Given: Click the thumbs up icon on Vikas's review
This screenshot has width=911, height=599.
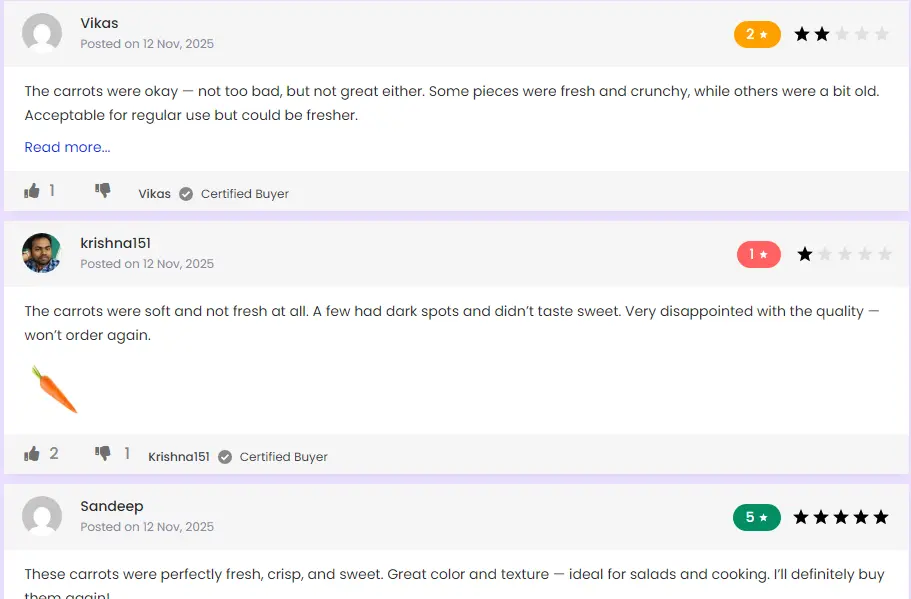Looking at the screenshot, I should point(31,190).
